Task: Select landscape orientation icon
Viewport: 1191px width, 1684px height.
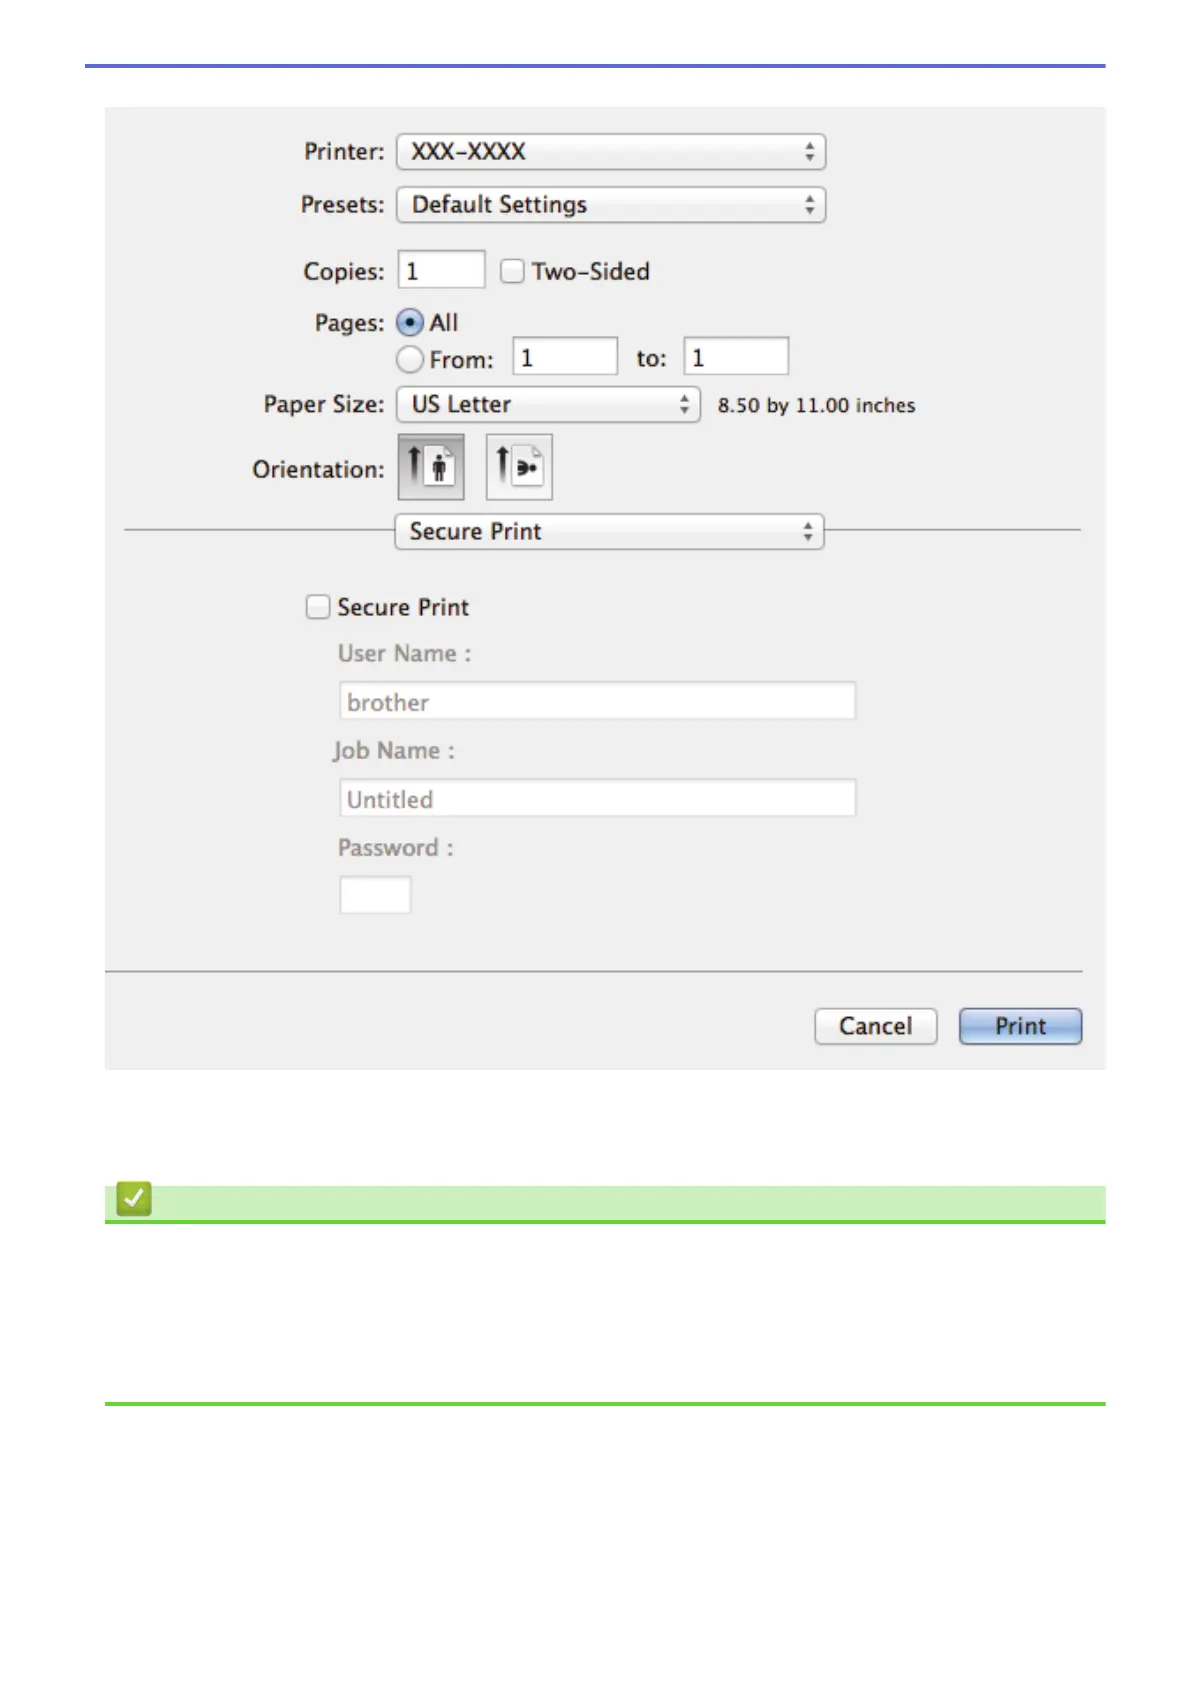Action: pyautogui.click(x=519, y=467)
